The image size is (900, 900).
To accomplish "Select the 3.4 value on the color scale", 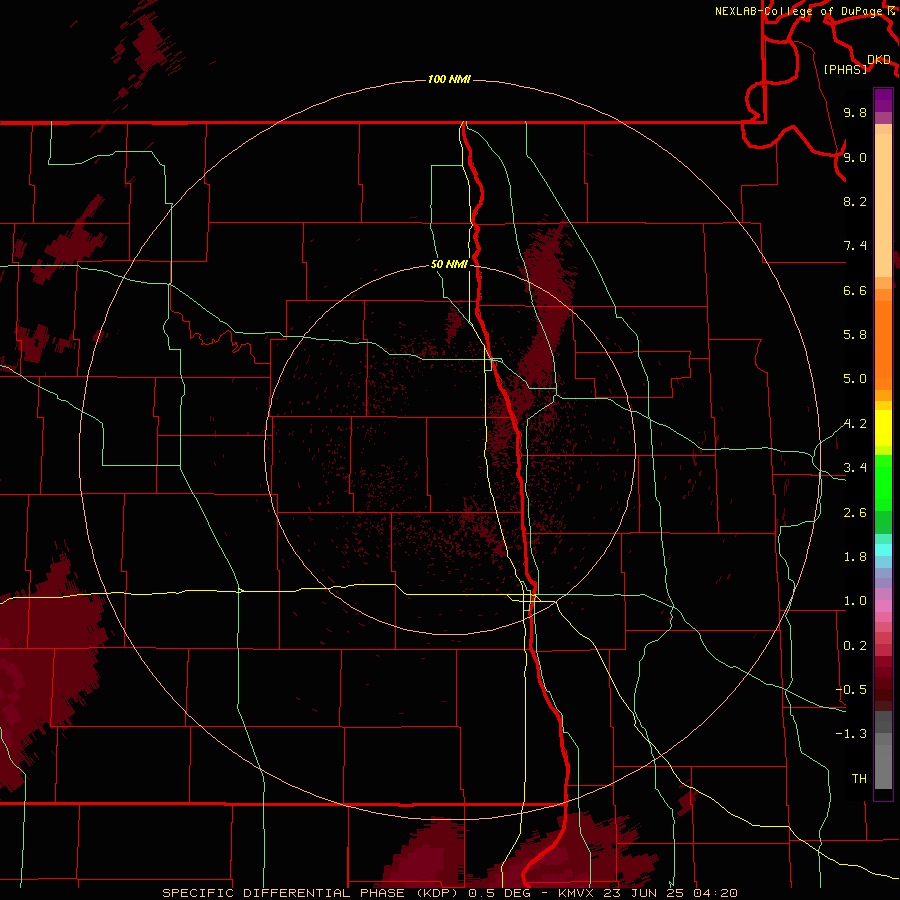I will (x=855, y=467).
